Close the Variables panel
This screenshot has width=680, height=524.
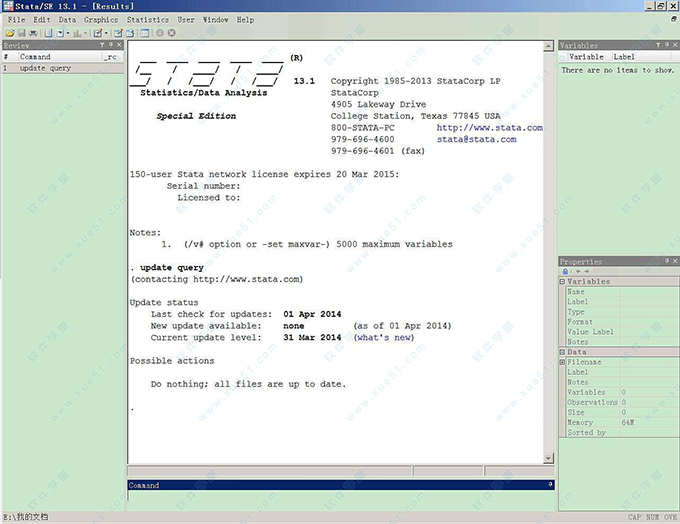(x=675, y=45)
